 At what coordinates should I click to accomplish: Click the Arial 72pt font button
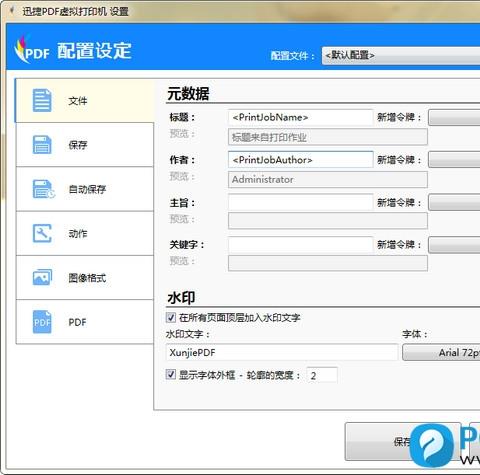click(x=441, y=352)
